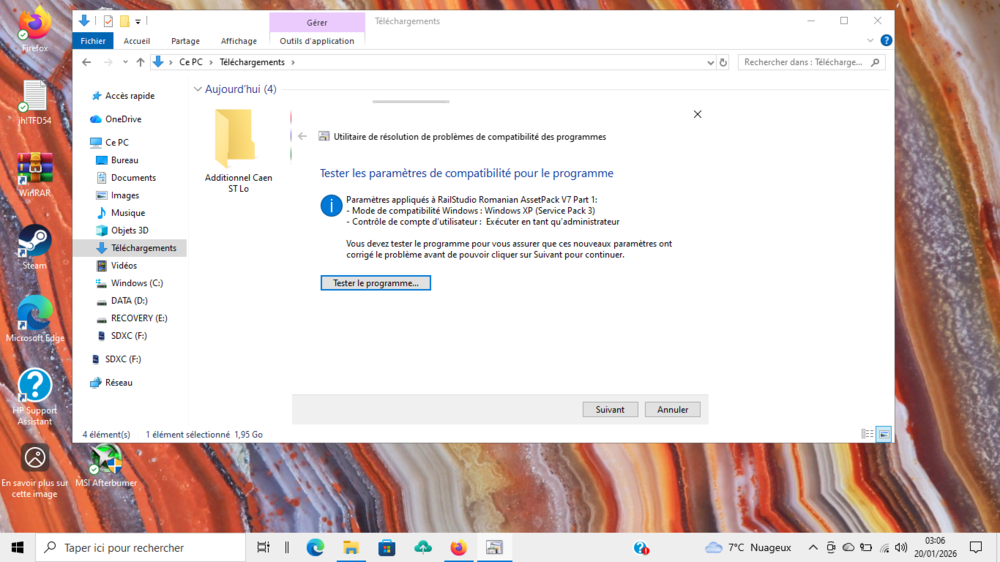Open properties quick access toolbar icon
The width and height of the screenshot is (1000, 562).
click(x=108, y=21)
